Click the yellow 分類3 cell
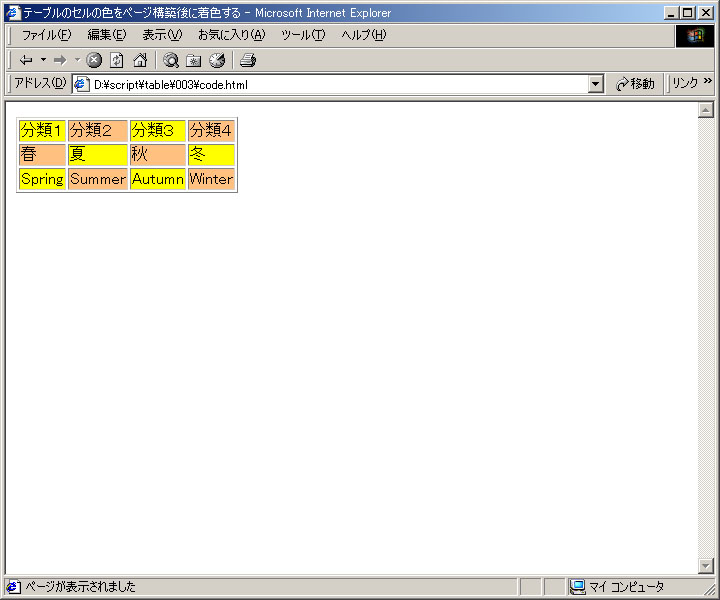 (x=158, y=130)
